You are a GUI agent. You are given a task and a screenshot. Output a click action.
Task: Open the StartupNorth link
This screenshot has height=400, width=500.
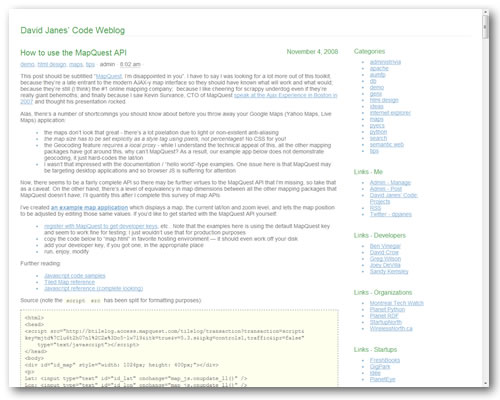[x=386, y=322]
